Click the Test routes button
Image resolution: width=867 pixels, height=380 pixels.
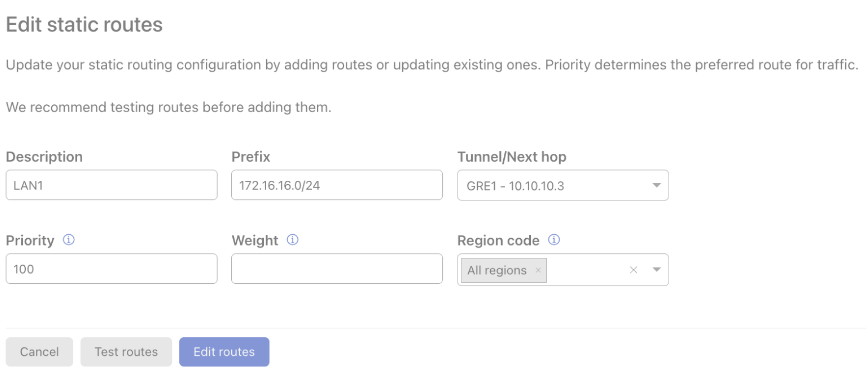[126, 352]
